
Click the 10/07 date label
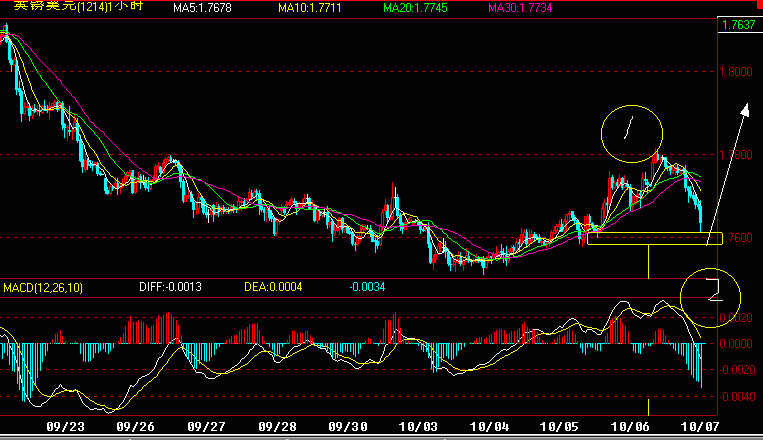[700, 427]
